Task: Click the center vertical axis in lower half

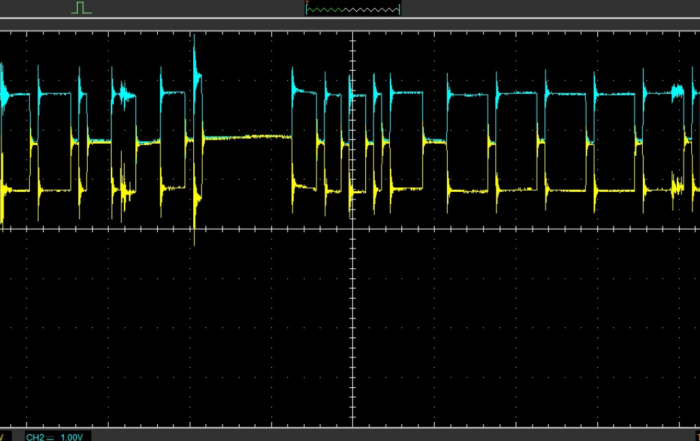Action: [352, 330]
